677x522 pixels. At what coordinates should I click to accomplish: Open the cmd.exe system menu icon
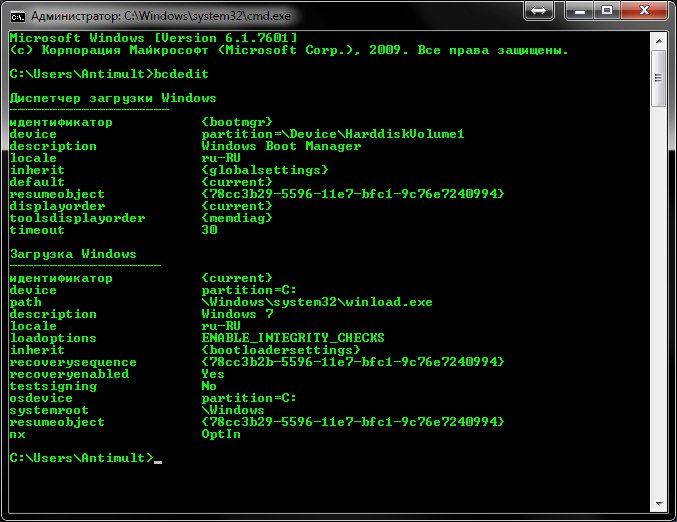pyautogui.click(x=18, y=17)
